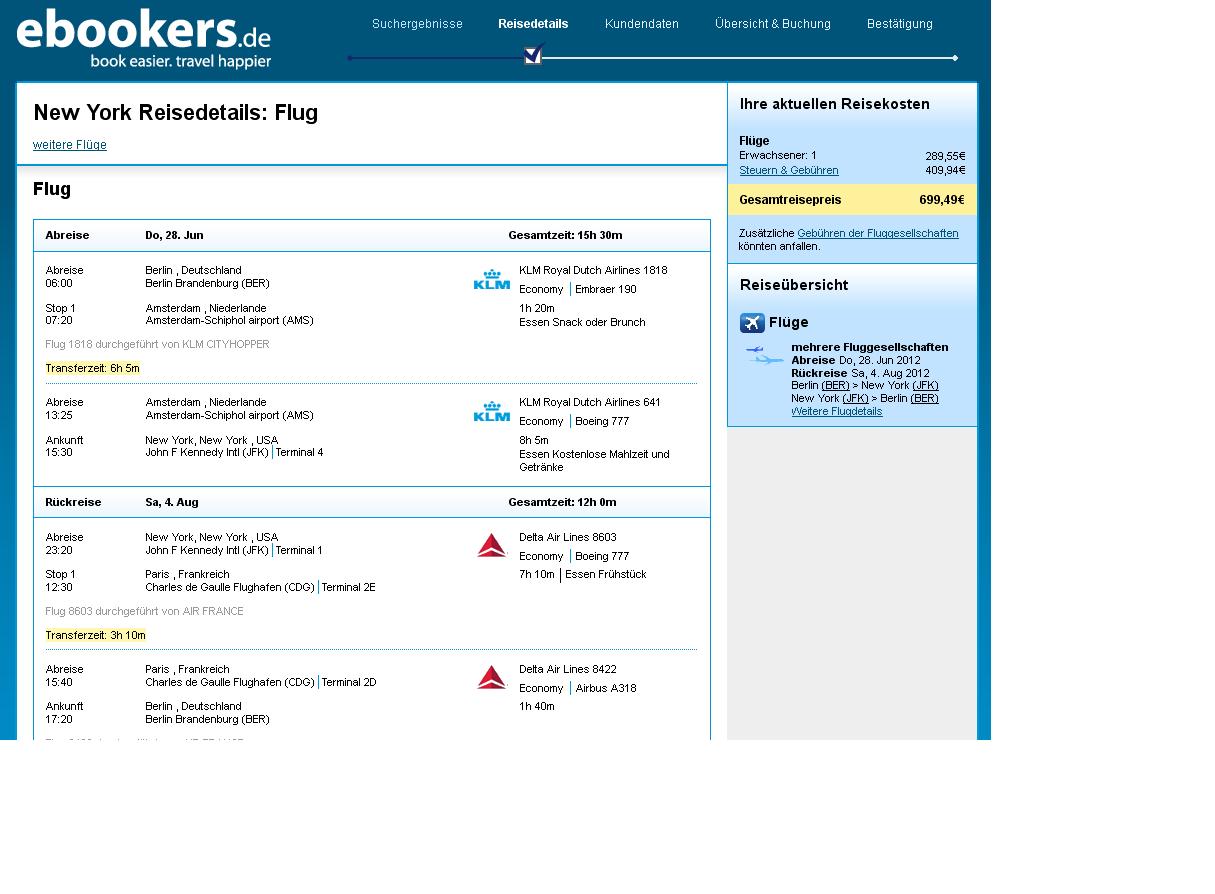Click the Gesamtreisepreis 699,49€ amount
1215x894 pixels.
tap(942, 200)
